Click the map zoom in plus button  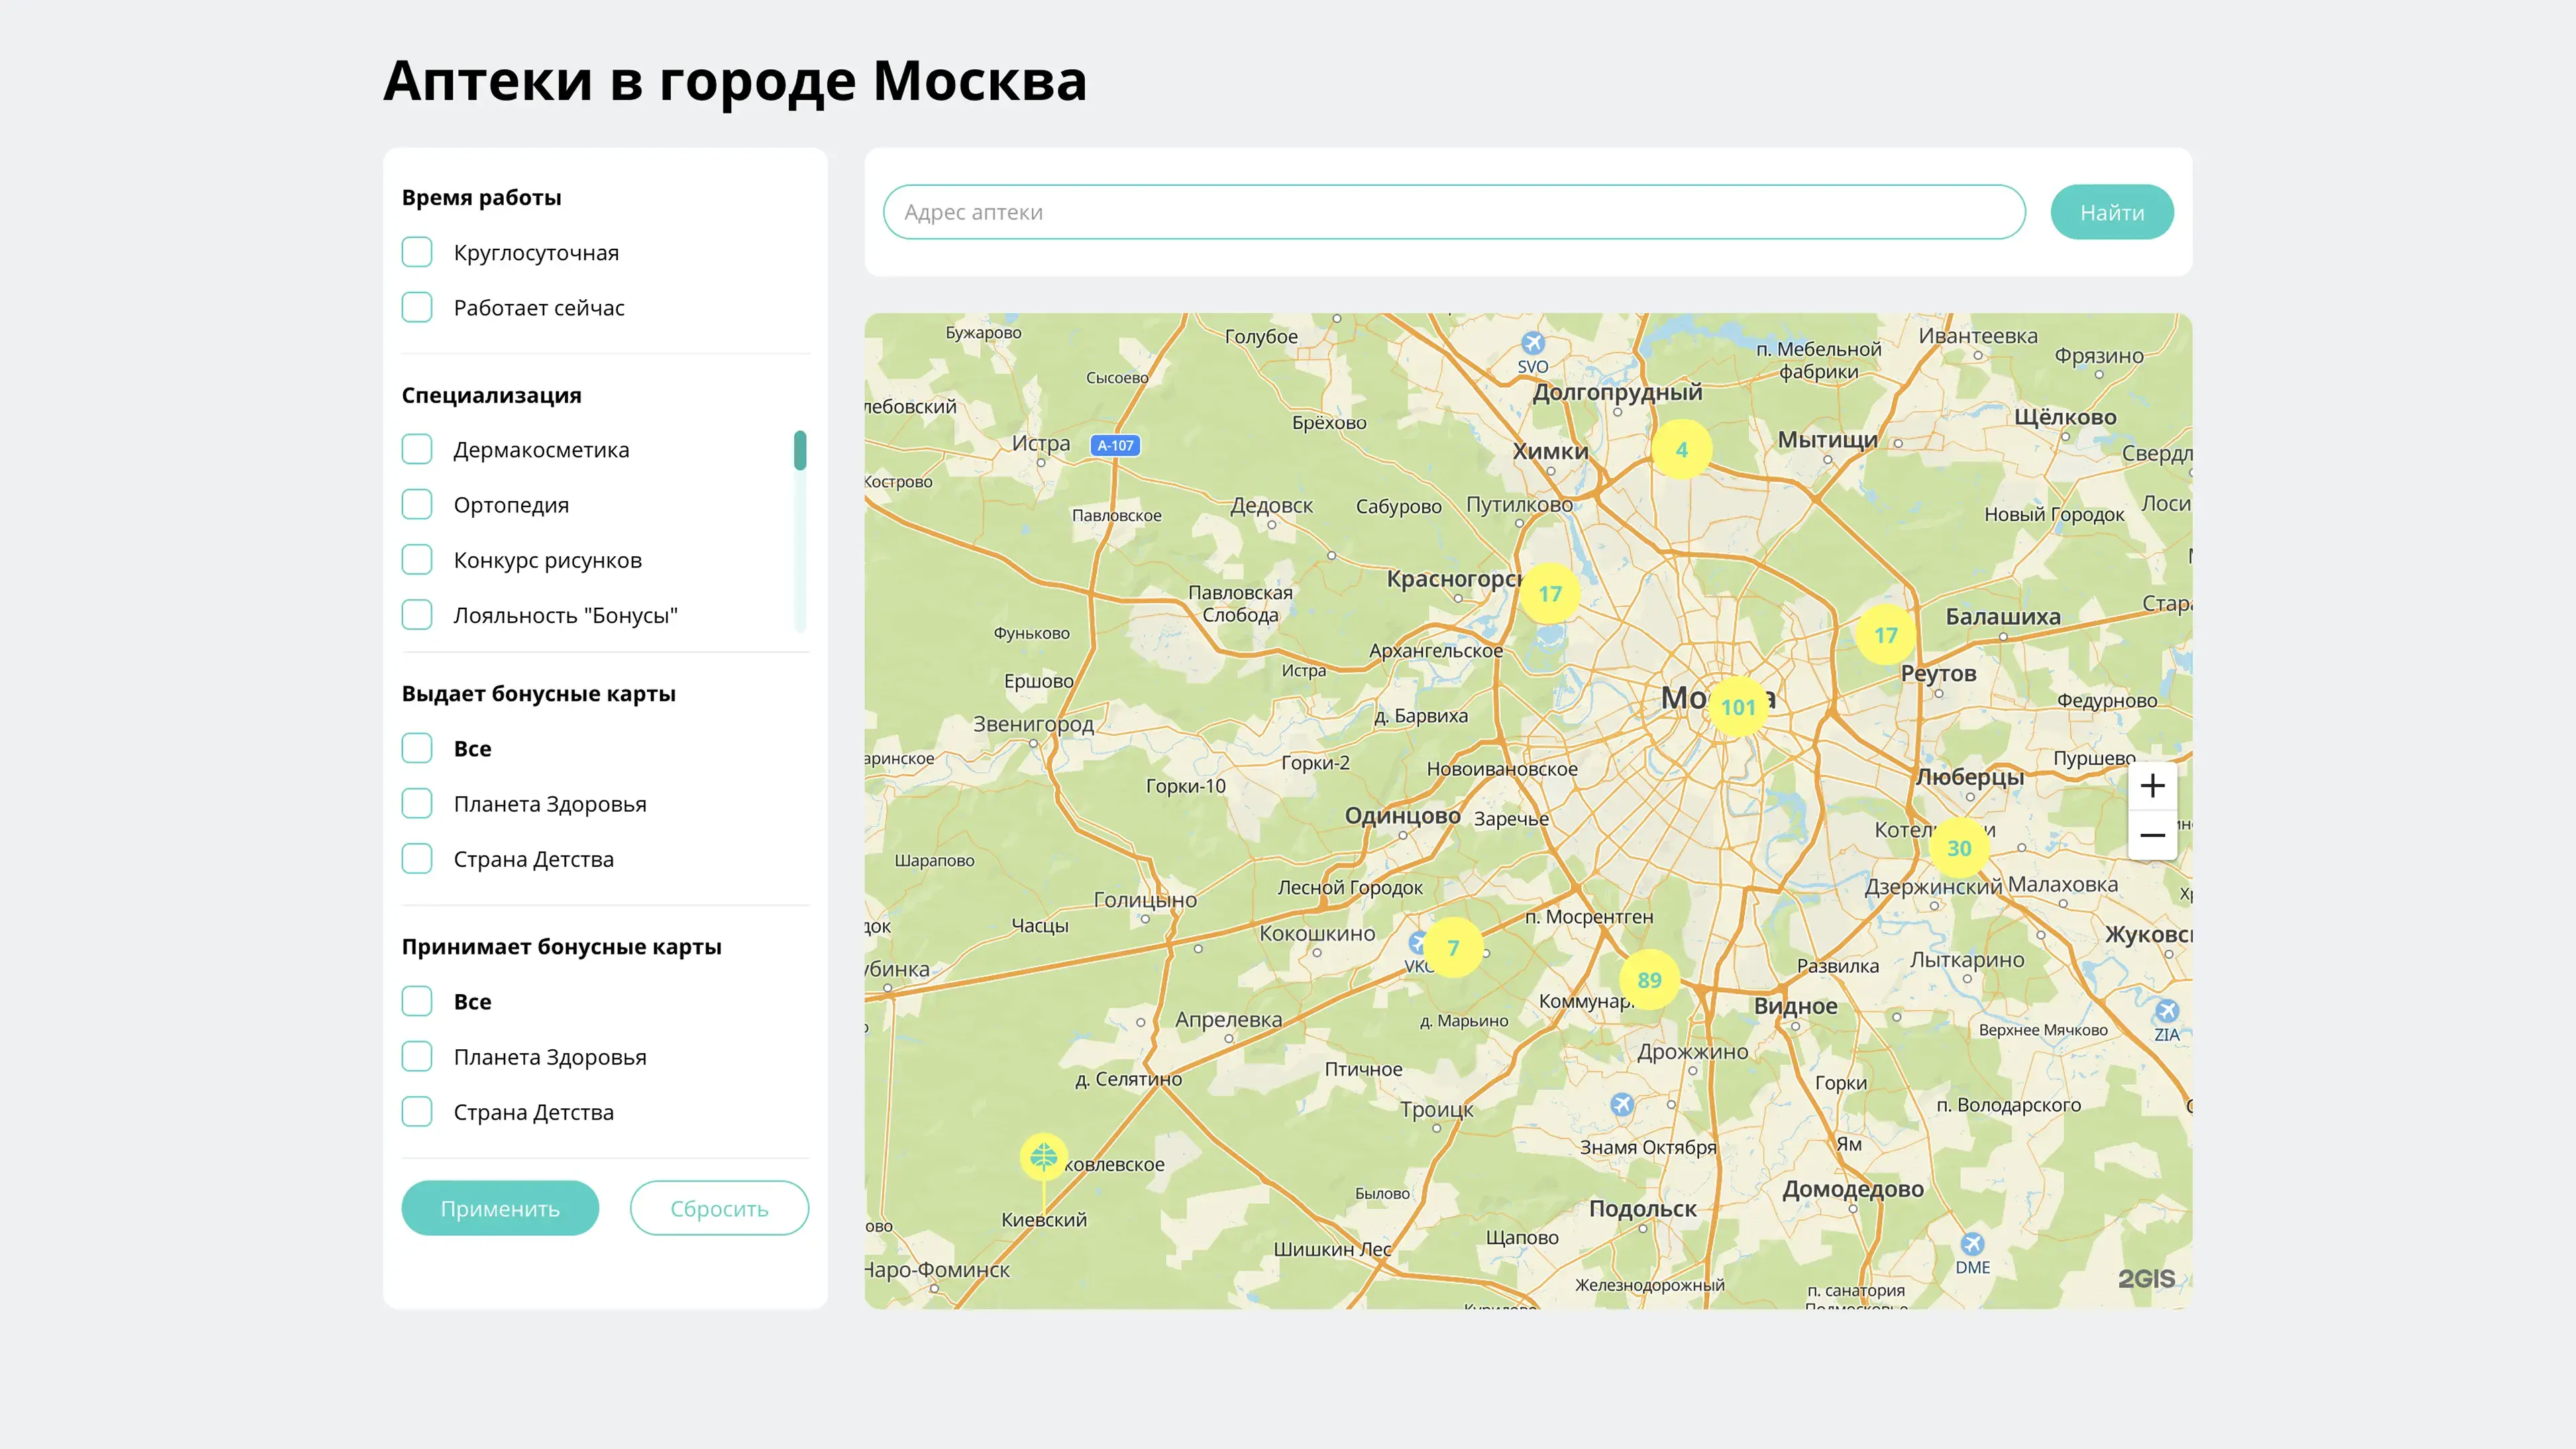(2152, 786)
